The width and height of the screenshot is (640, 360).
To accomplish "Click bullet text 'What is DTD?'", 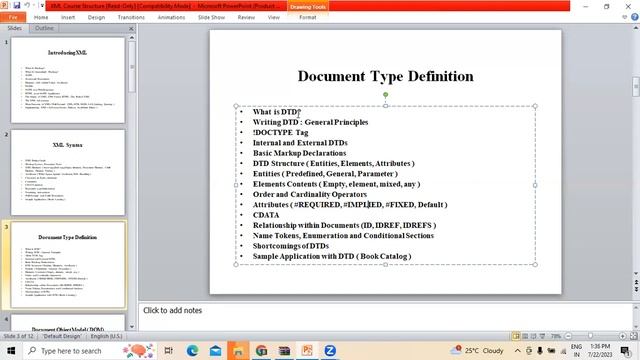I will (x=277, y=112).
